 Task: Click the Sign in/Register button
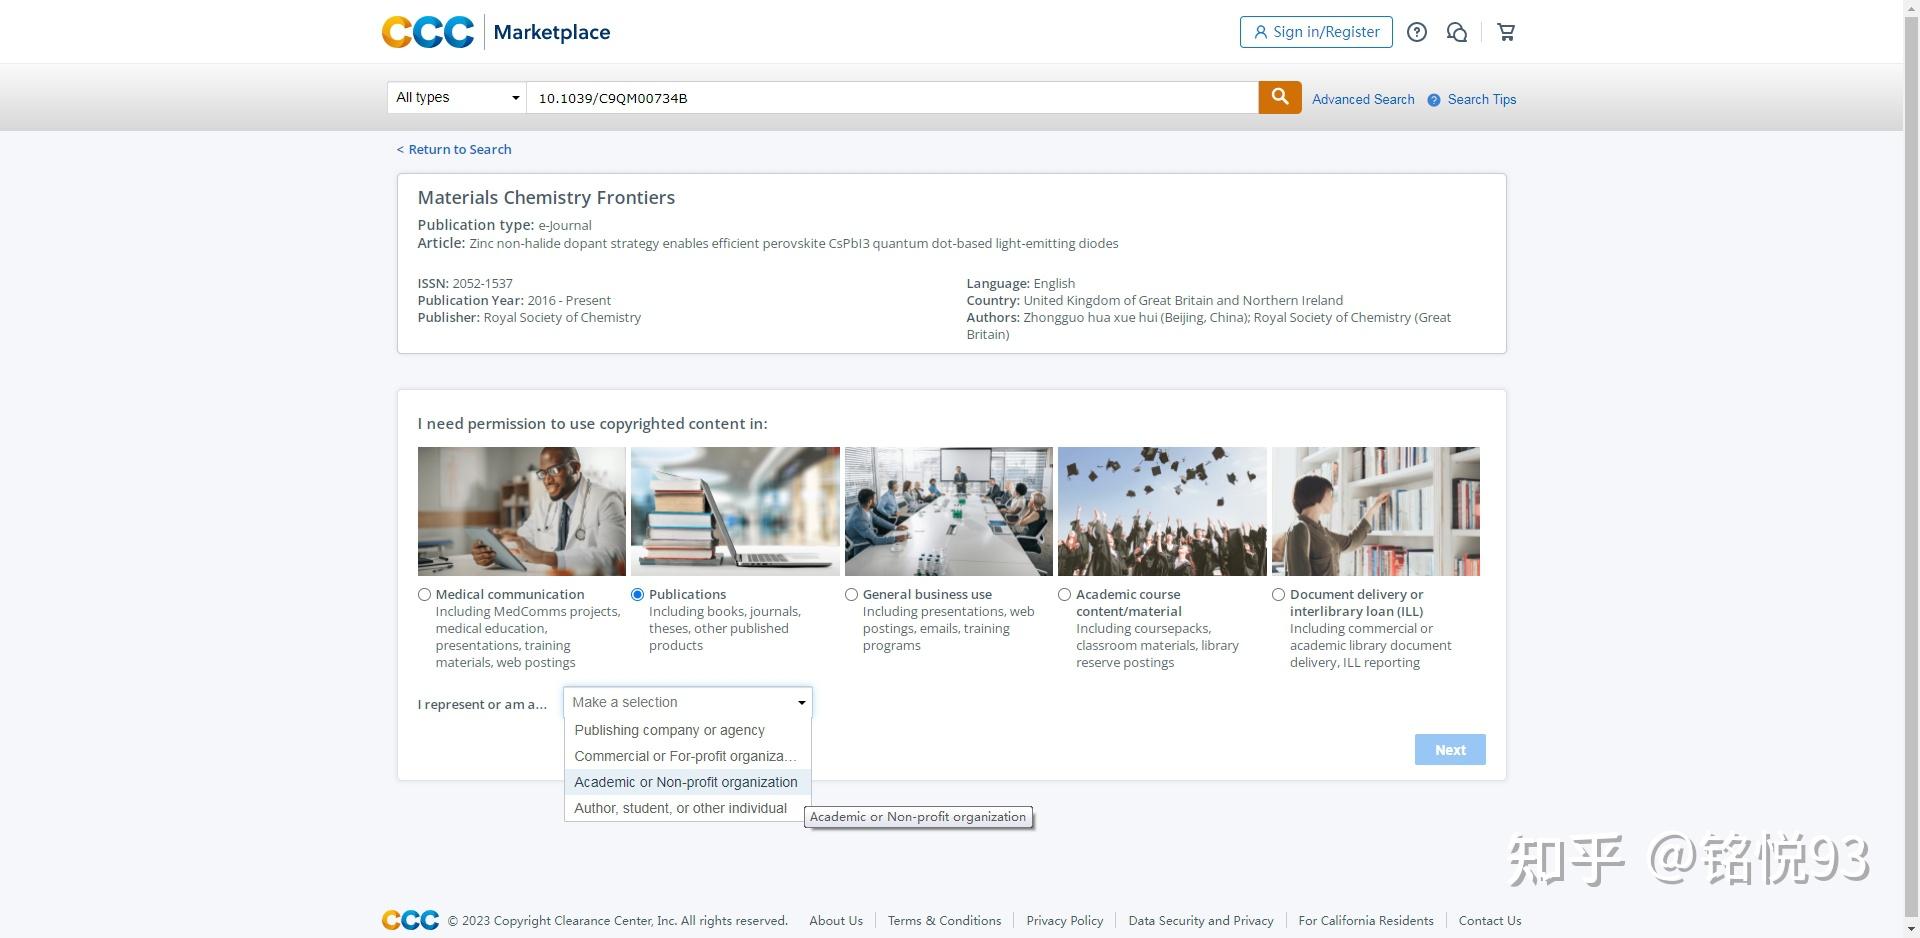coord(1316,32)
